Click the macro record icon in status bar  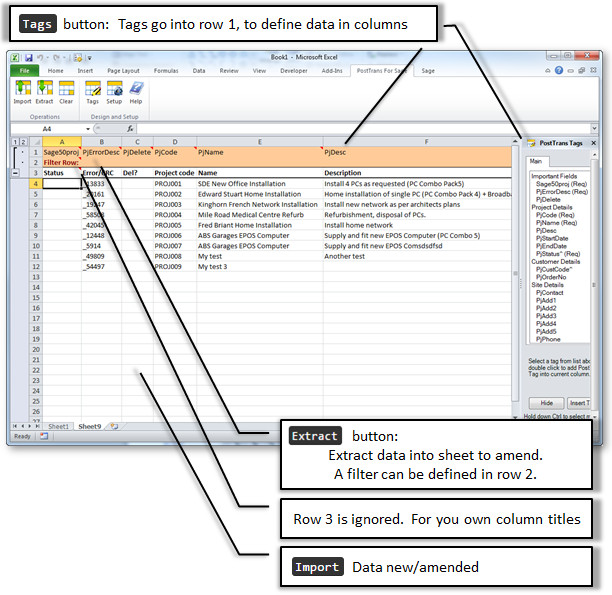coord(44,436)
